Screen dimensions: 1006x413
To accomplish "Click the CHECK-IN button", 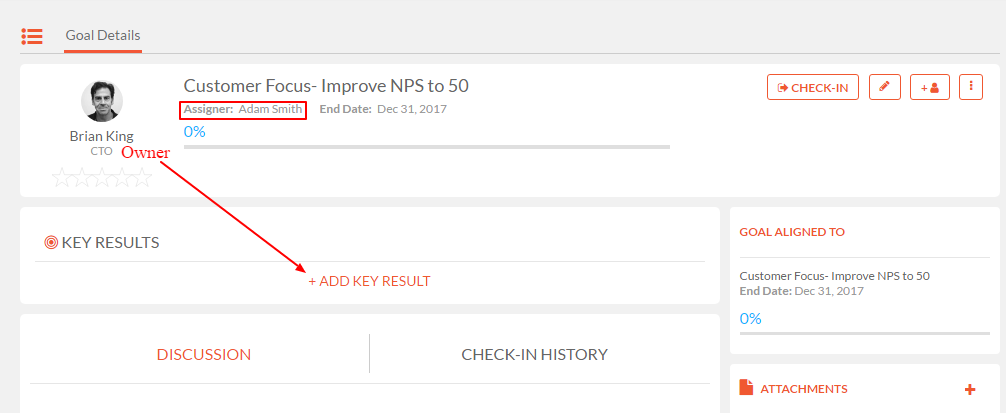I will pos(813,87).
